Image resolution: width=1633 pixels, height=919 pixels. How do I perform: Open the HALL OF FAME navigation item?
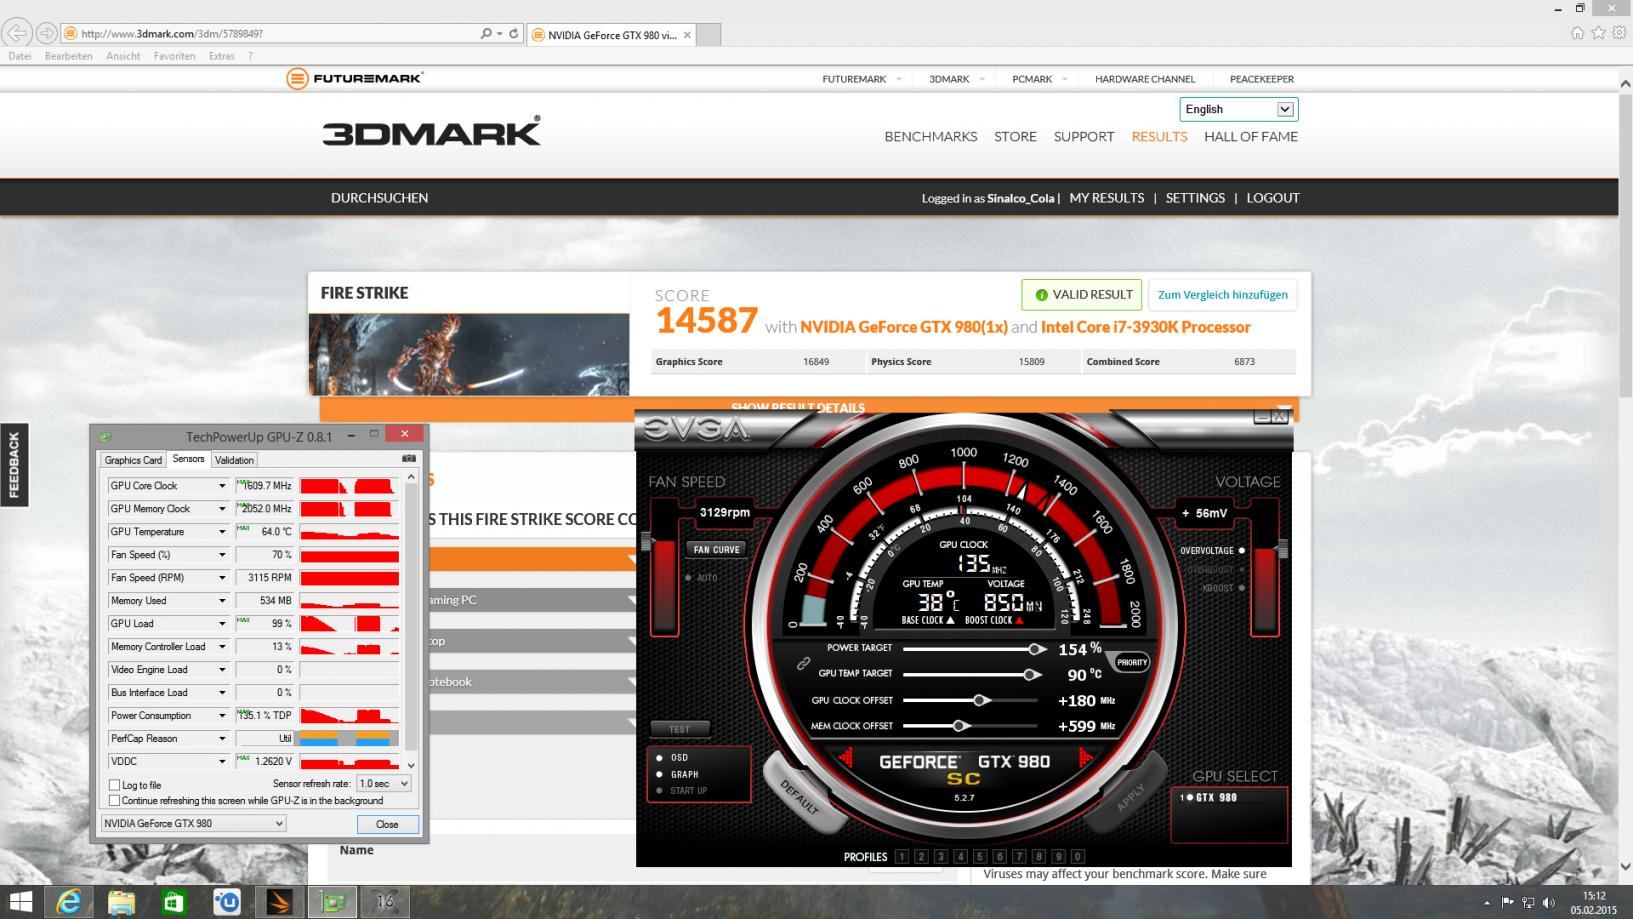pos(1251,136)
